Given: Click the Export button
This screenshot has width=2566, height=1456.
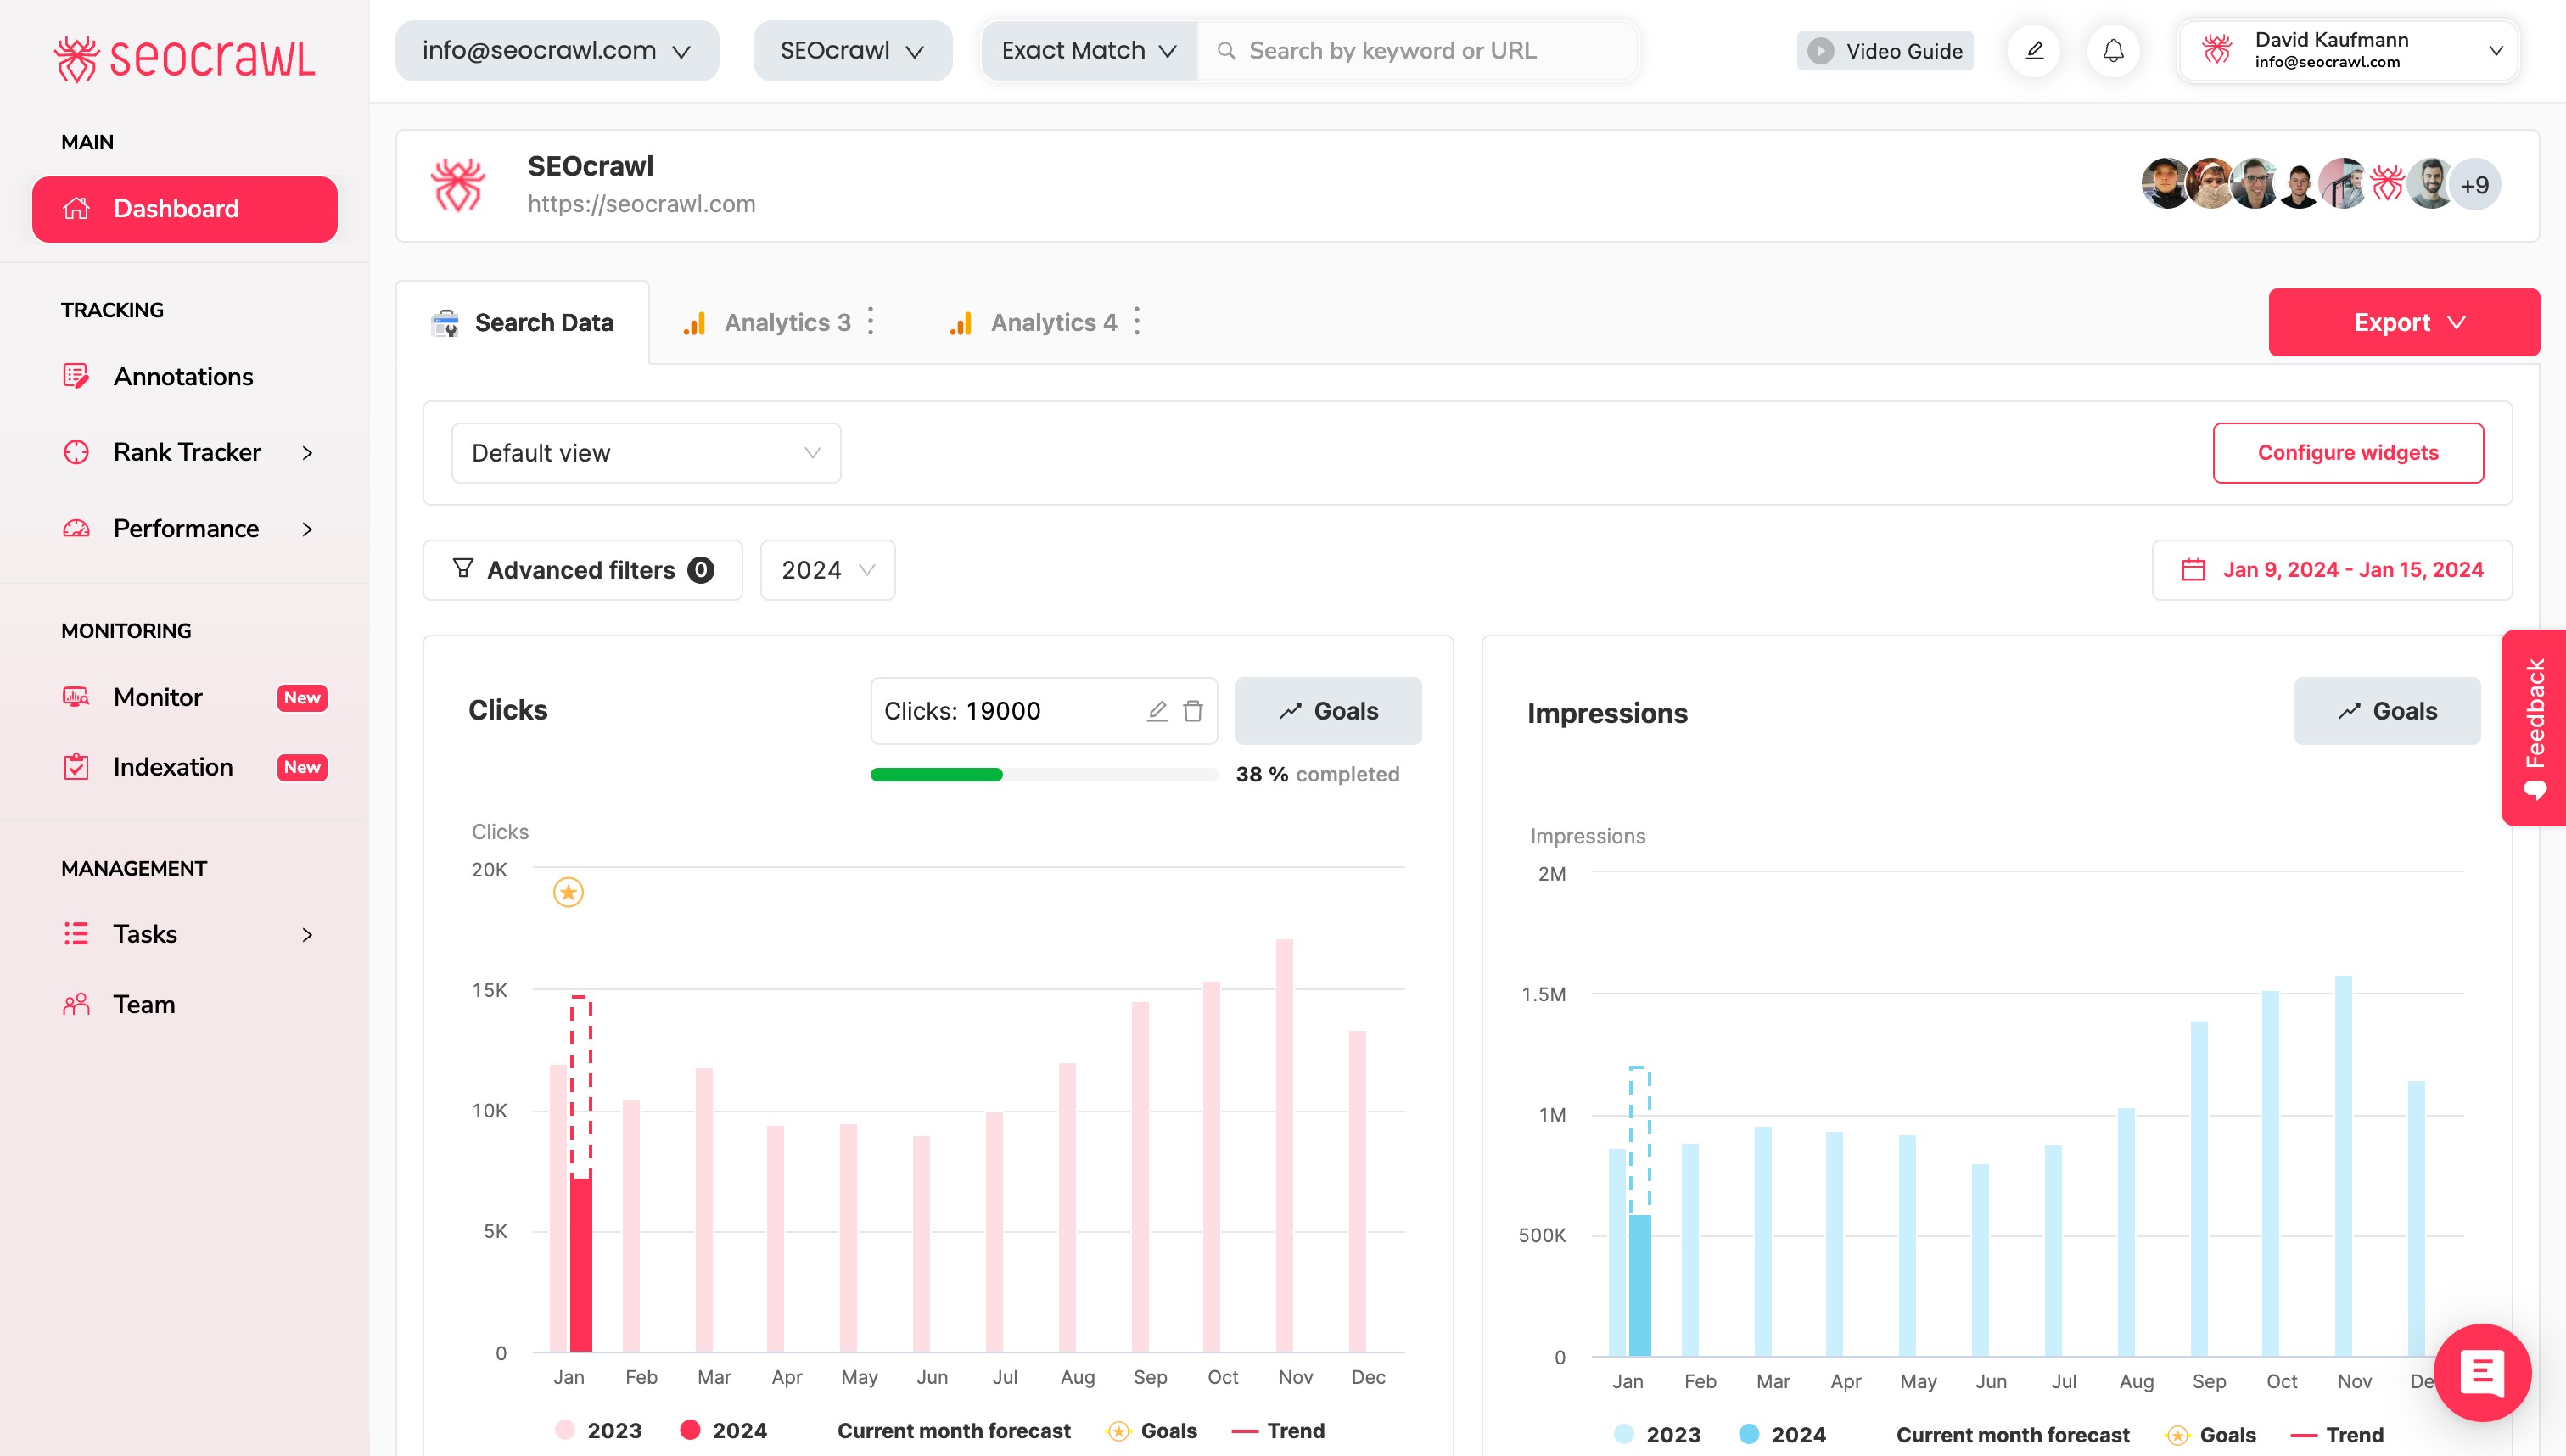Looking at the screenshot, I should click(2403, 323).
